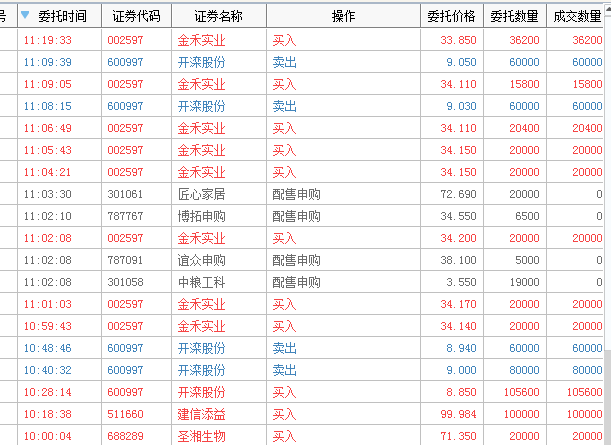Click price cell 38.100
This screenshot has height=445, width=611.
[x=458, y=260]
